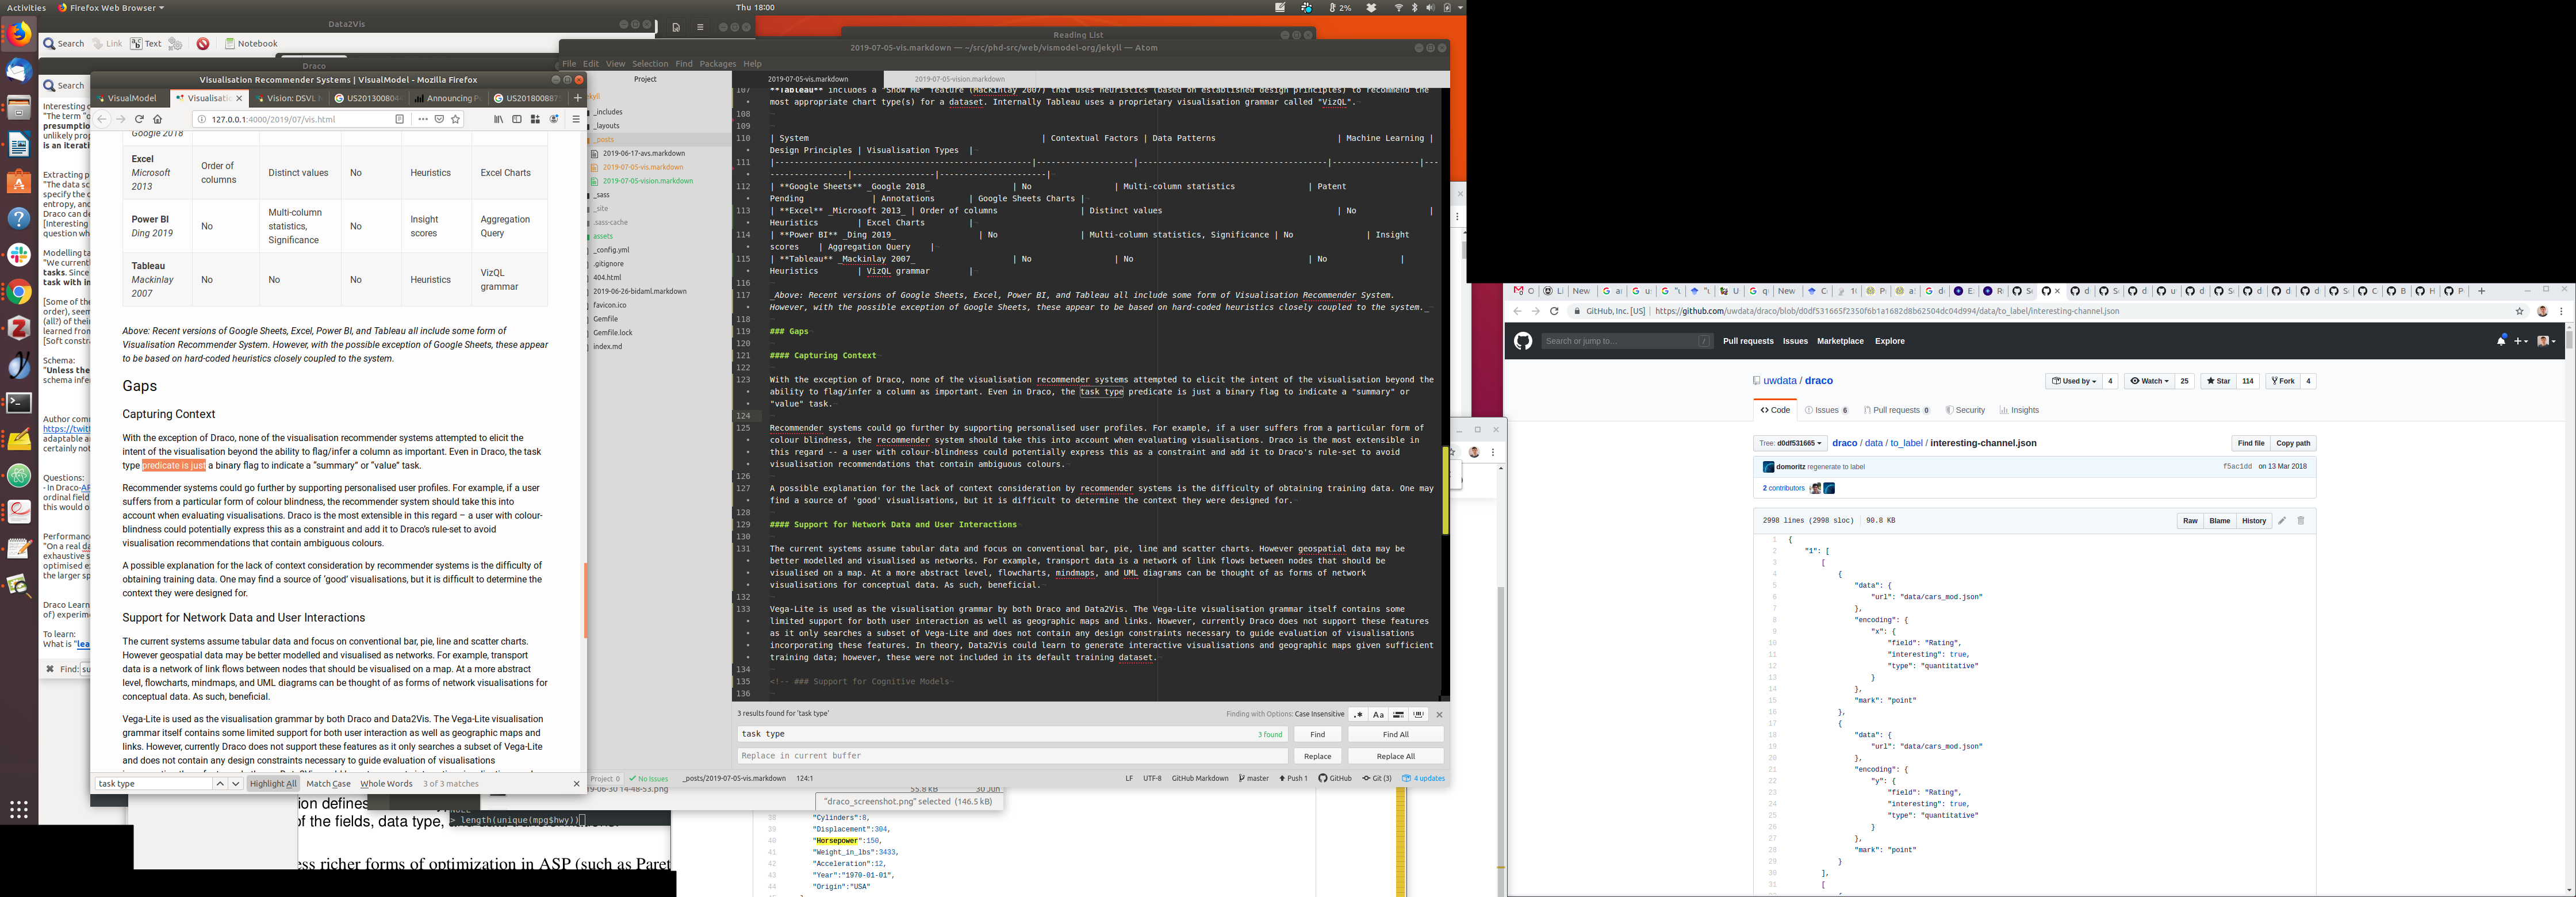2576x897 pixels.
Task: Switch to the Issues tab on GitHub
Action: pos(1826,410)
